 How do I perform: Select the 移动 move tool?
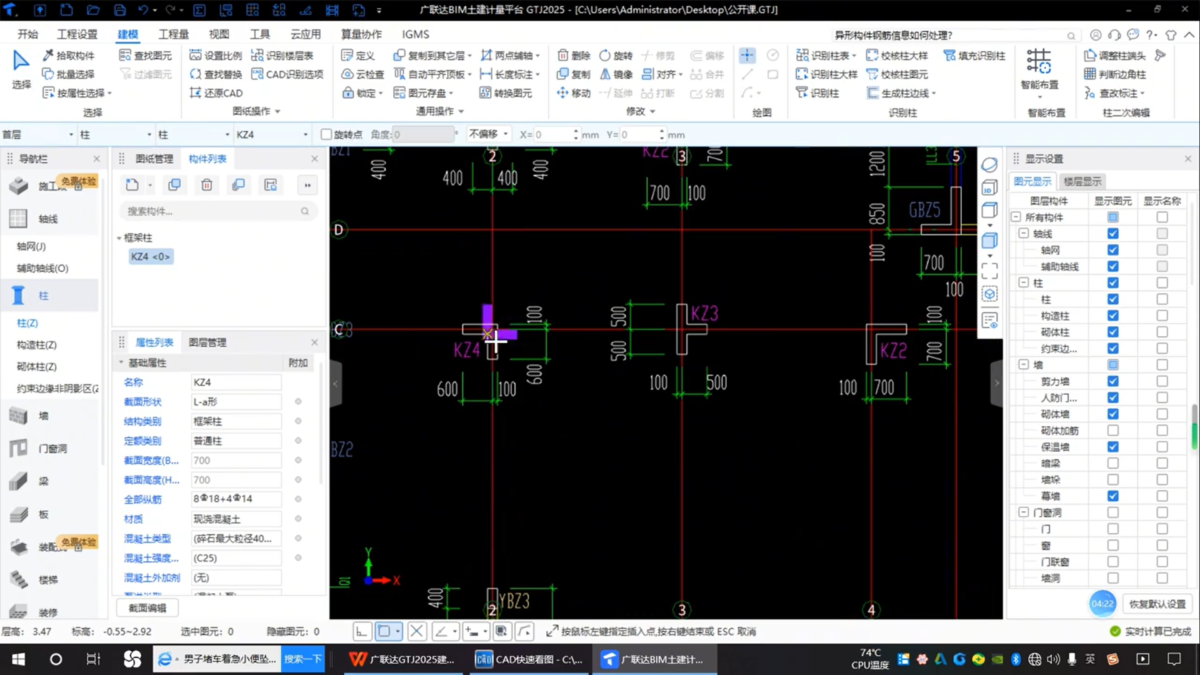click(x=573, y=93)
